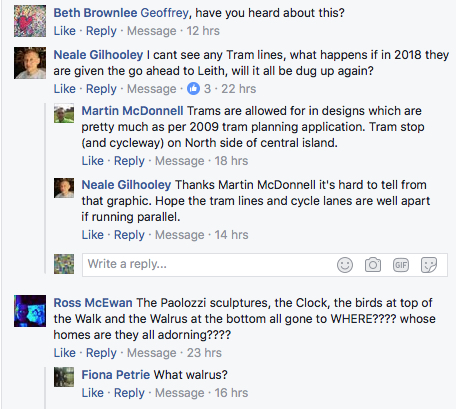Reply to Neale Gilhooley's tram lines comment
The height and width of the screenshot is (409, 456).
pos(101,89)
